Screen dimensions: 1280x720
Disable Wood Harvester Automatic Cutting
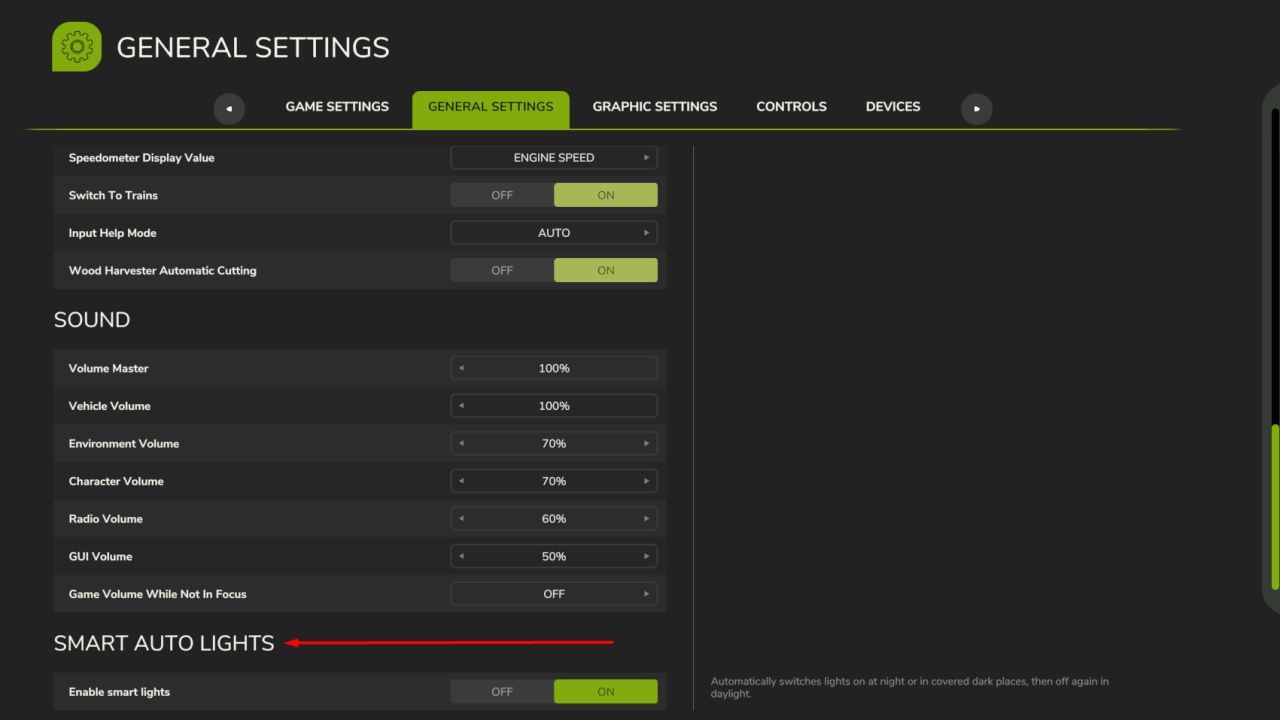[502, 270]
